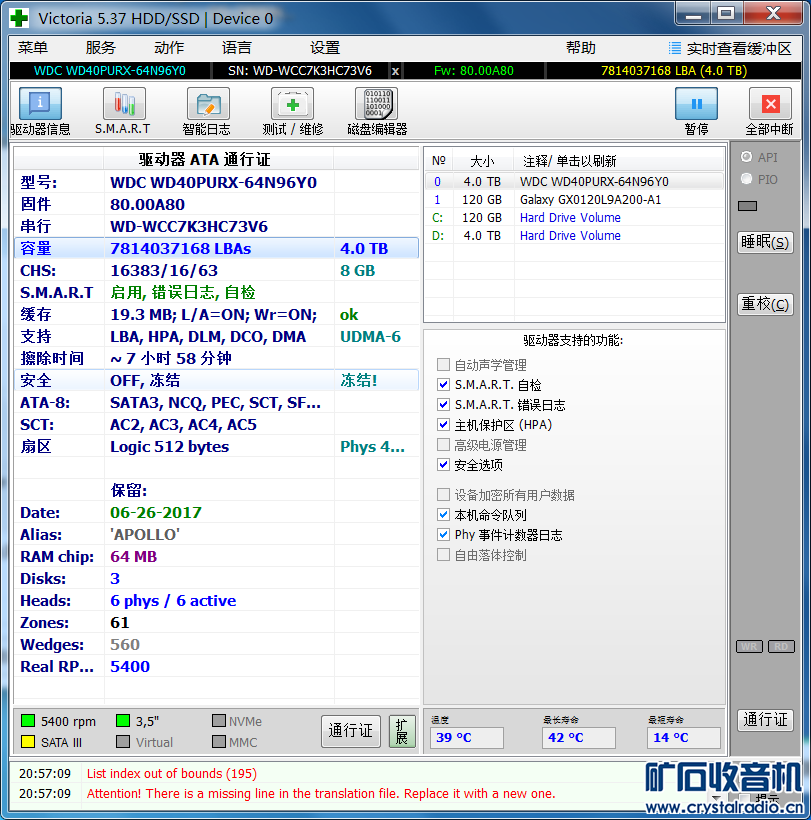Click the WR indicator

coord(749,646)
